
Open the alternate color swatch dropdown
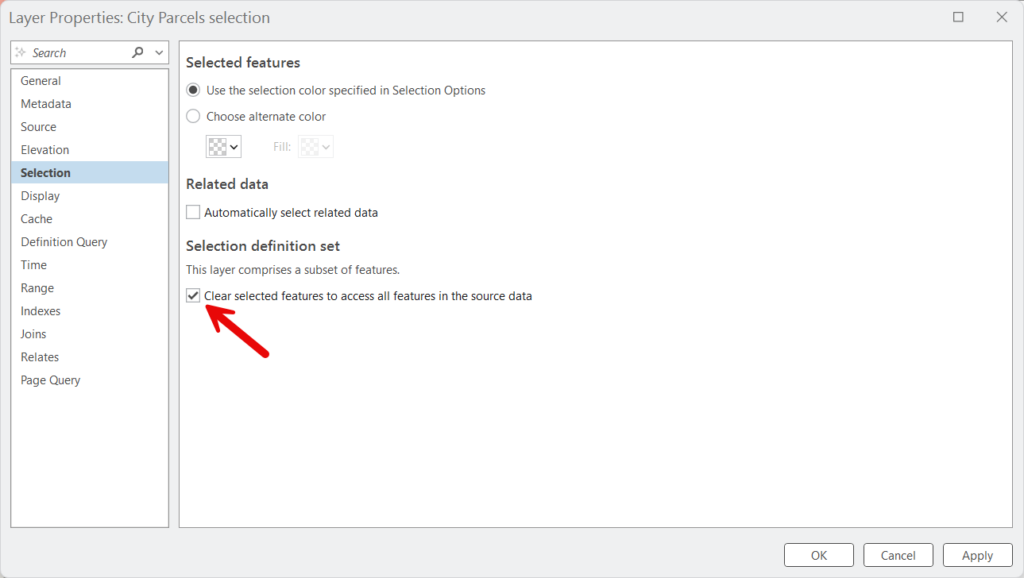pyautogui.click(x=223, y=146)
